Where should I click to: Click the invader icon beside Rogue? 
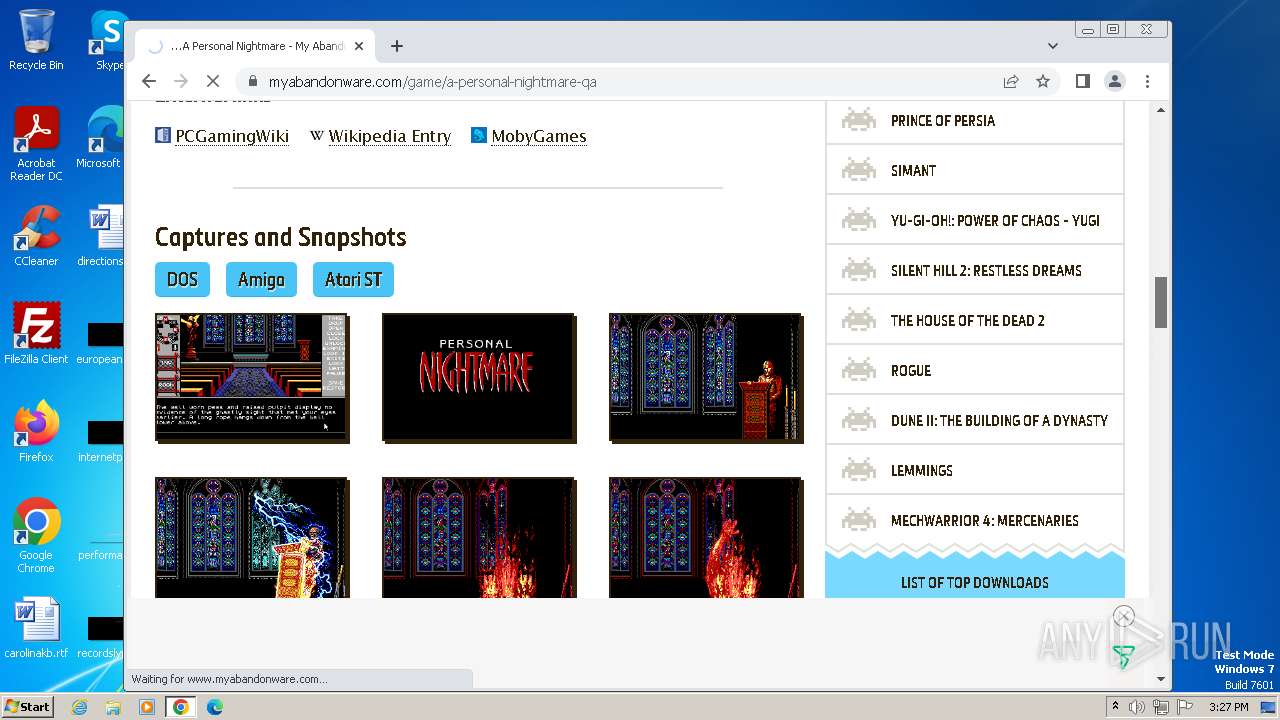pyautogui.click(x=858, y=370)
